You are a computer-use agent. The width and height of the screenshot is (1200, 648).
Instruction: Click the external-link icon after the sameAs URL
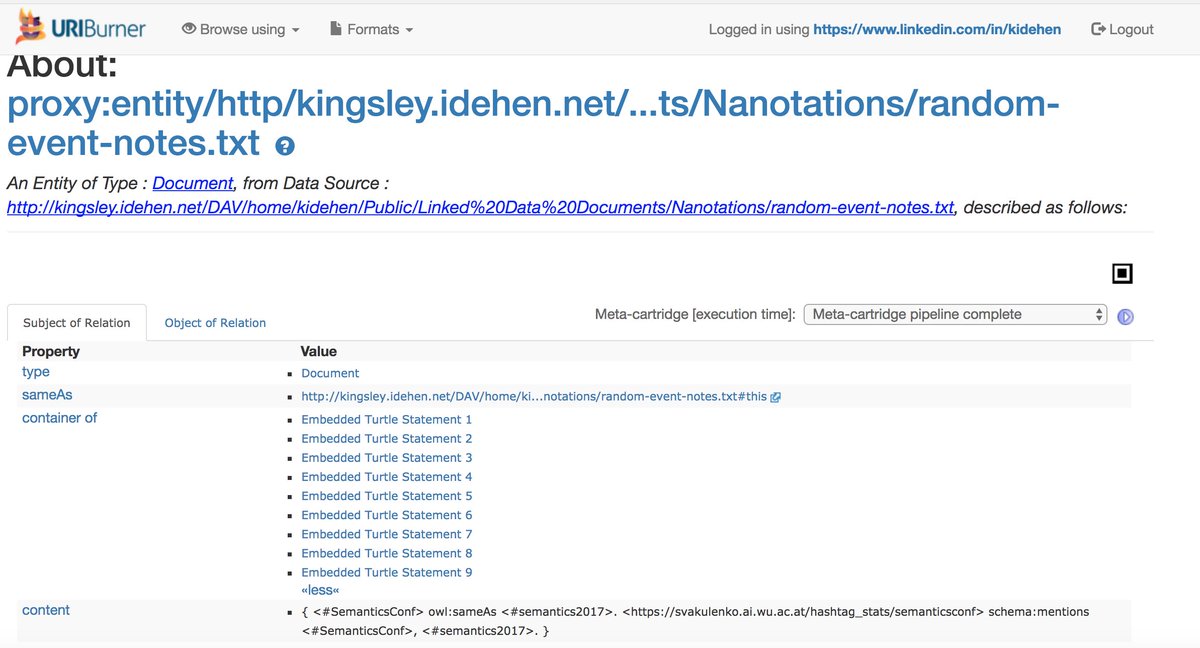point(775,396)
